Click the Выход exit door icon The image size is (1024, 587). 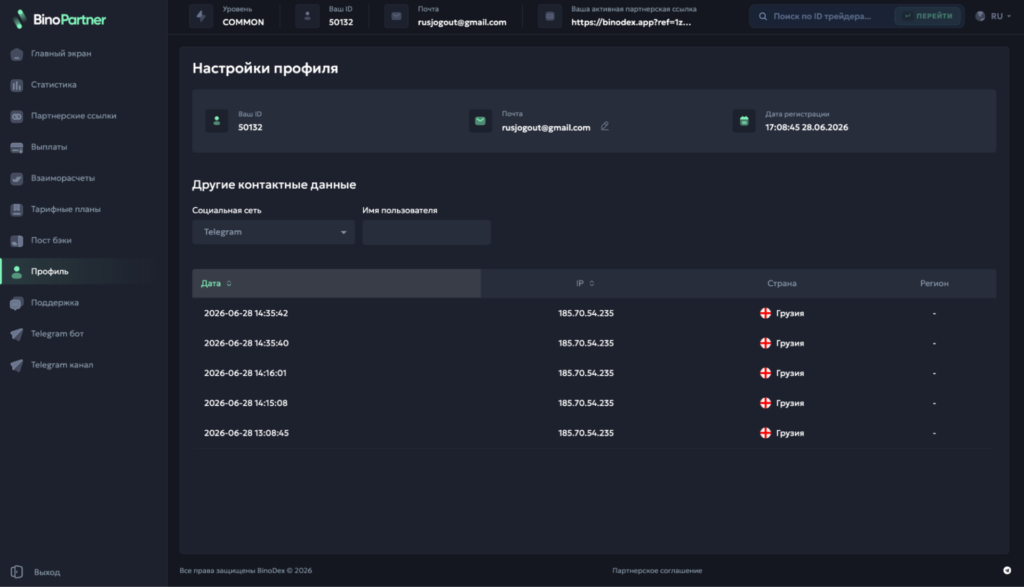[x=17, y=572]
